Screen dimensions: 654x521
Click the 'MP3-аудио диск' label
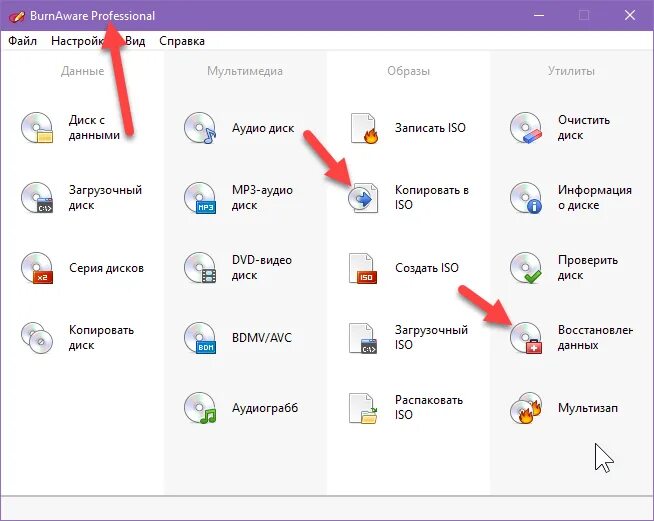pos(262,197)
